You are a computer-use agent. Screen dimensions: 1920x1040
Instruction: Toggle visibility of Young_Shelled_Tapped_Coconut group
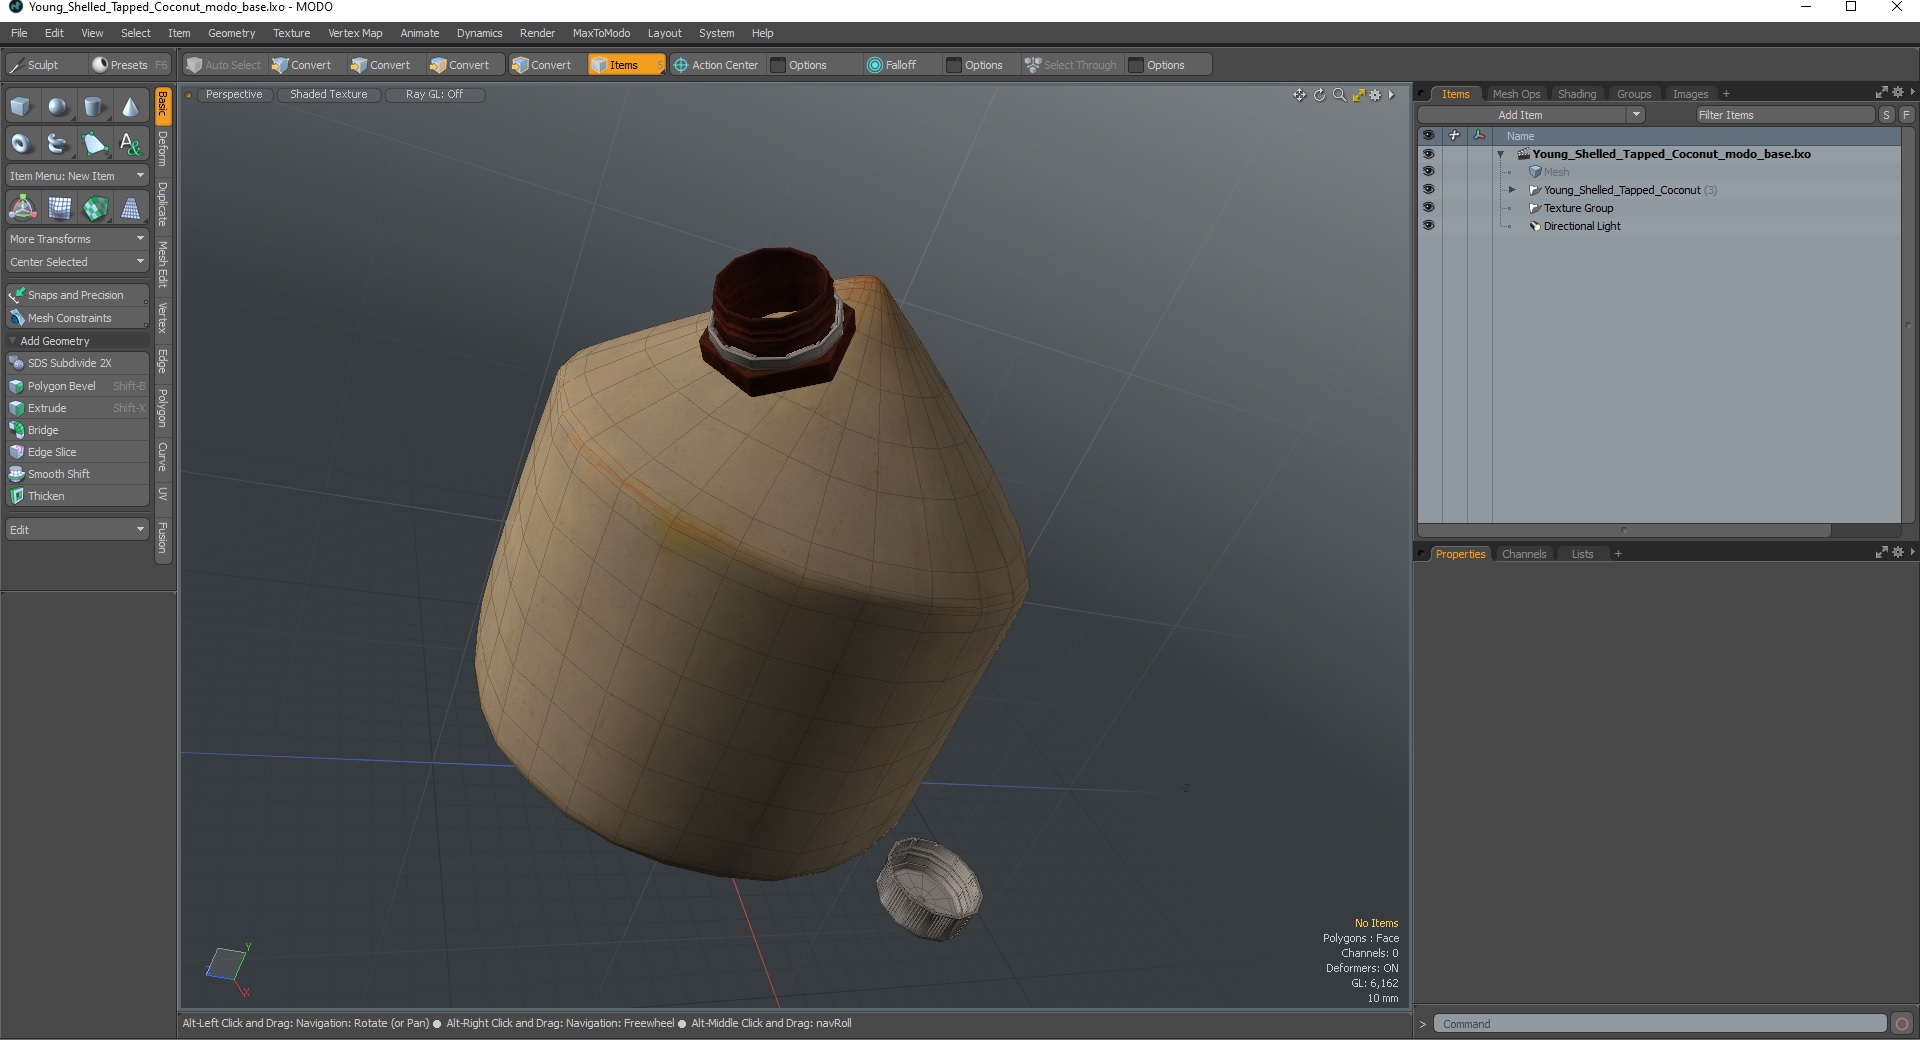[x=1428, y=190]
